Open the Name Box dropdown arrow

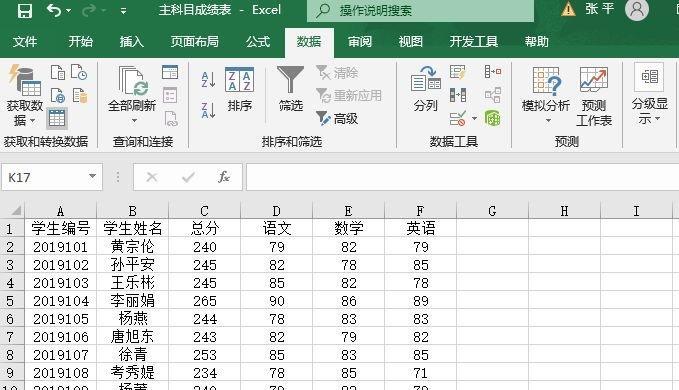[92, 176]
